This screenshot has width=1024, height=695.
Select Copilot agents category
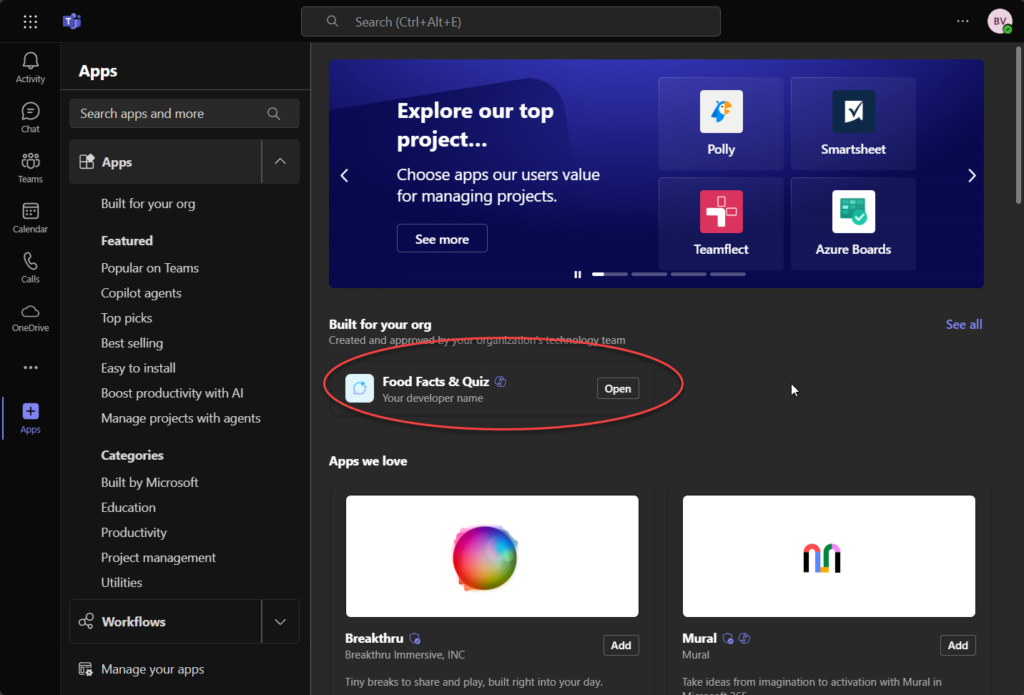[x=141, y=293]
